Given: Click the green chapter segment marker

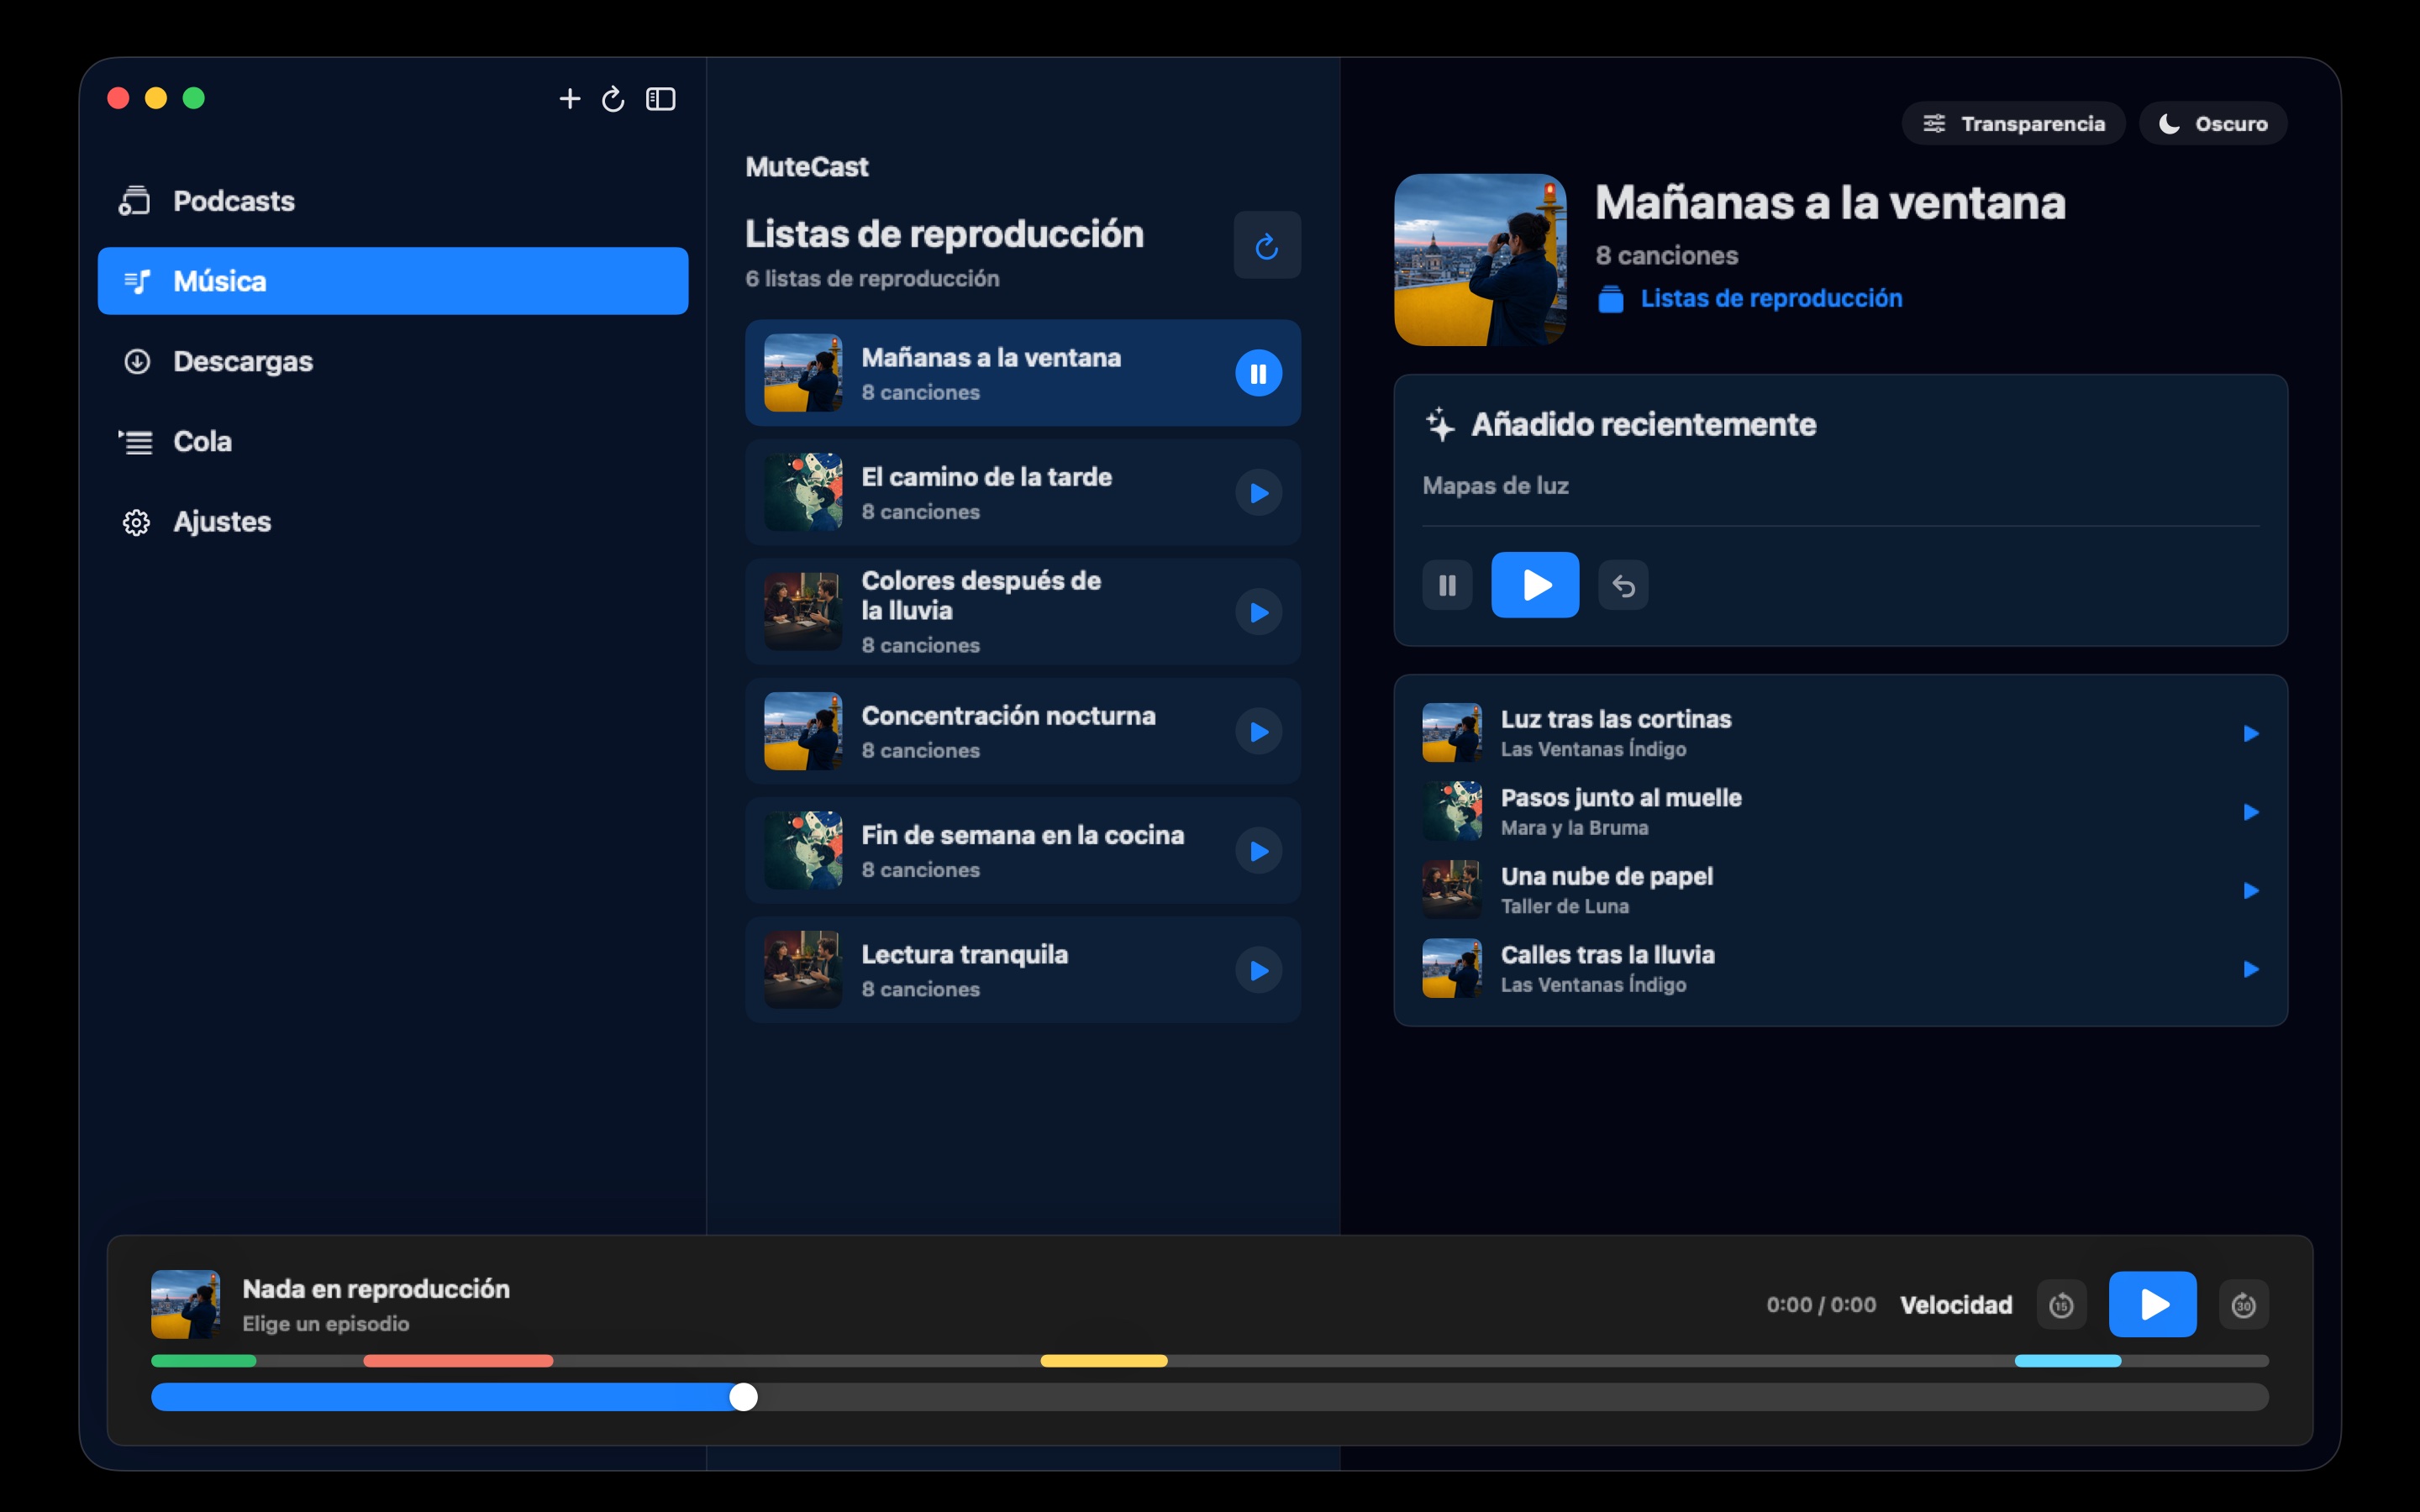Looking at the screenshot, I should click(203, 1361).
